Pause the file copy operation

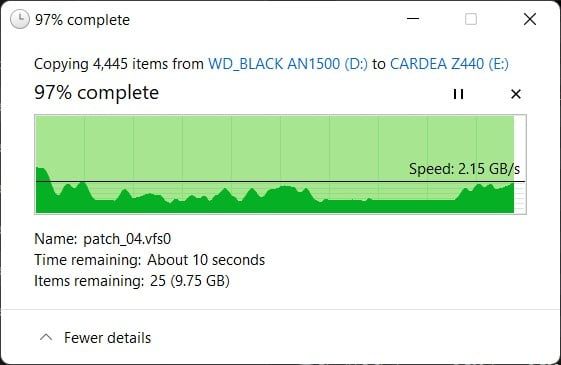[458, 94]
